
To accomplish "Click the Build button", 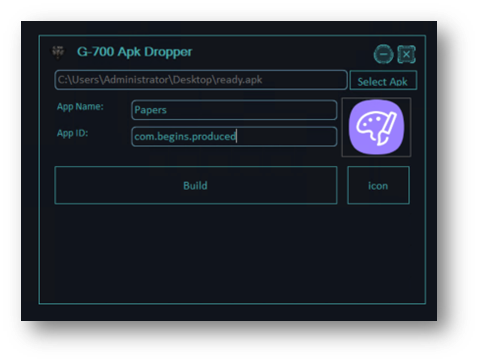I will [x=196, y=185].
